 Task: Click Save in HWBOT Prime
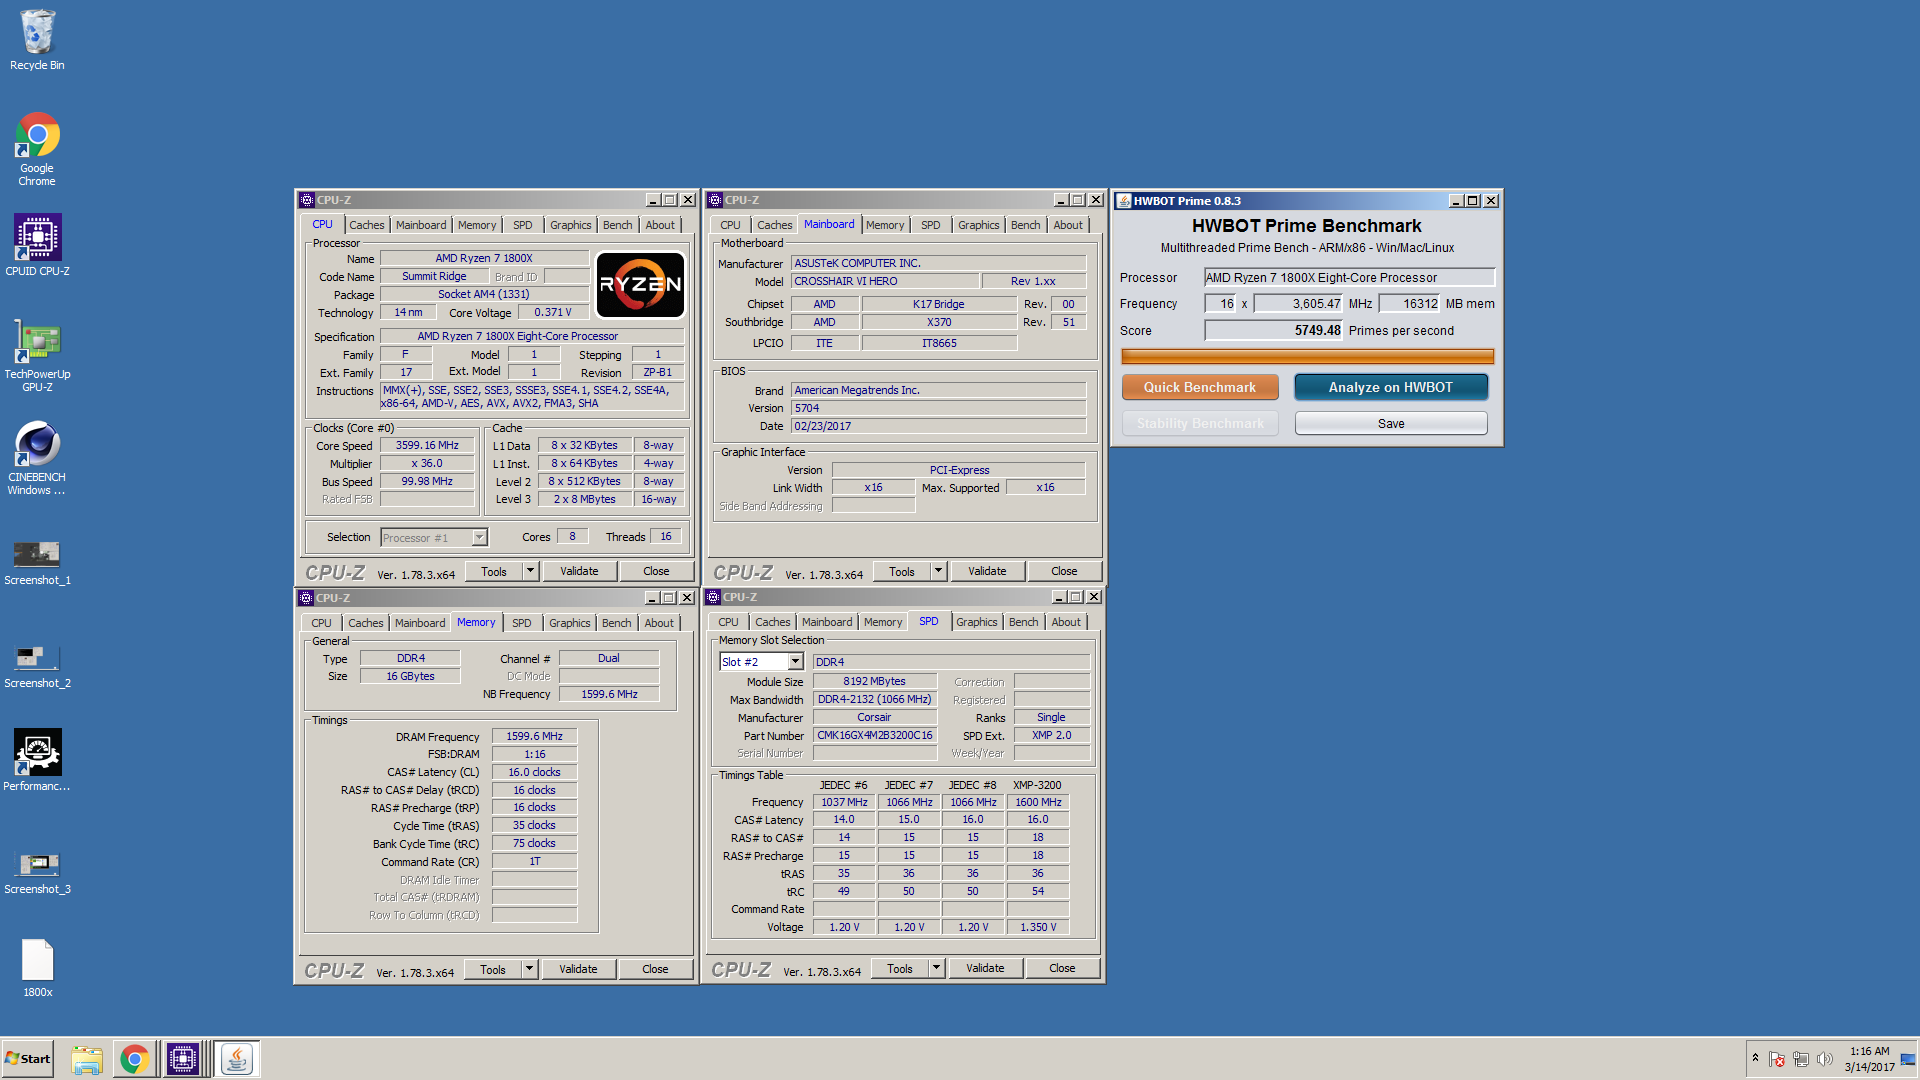click(1390, 424)
